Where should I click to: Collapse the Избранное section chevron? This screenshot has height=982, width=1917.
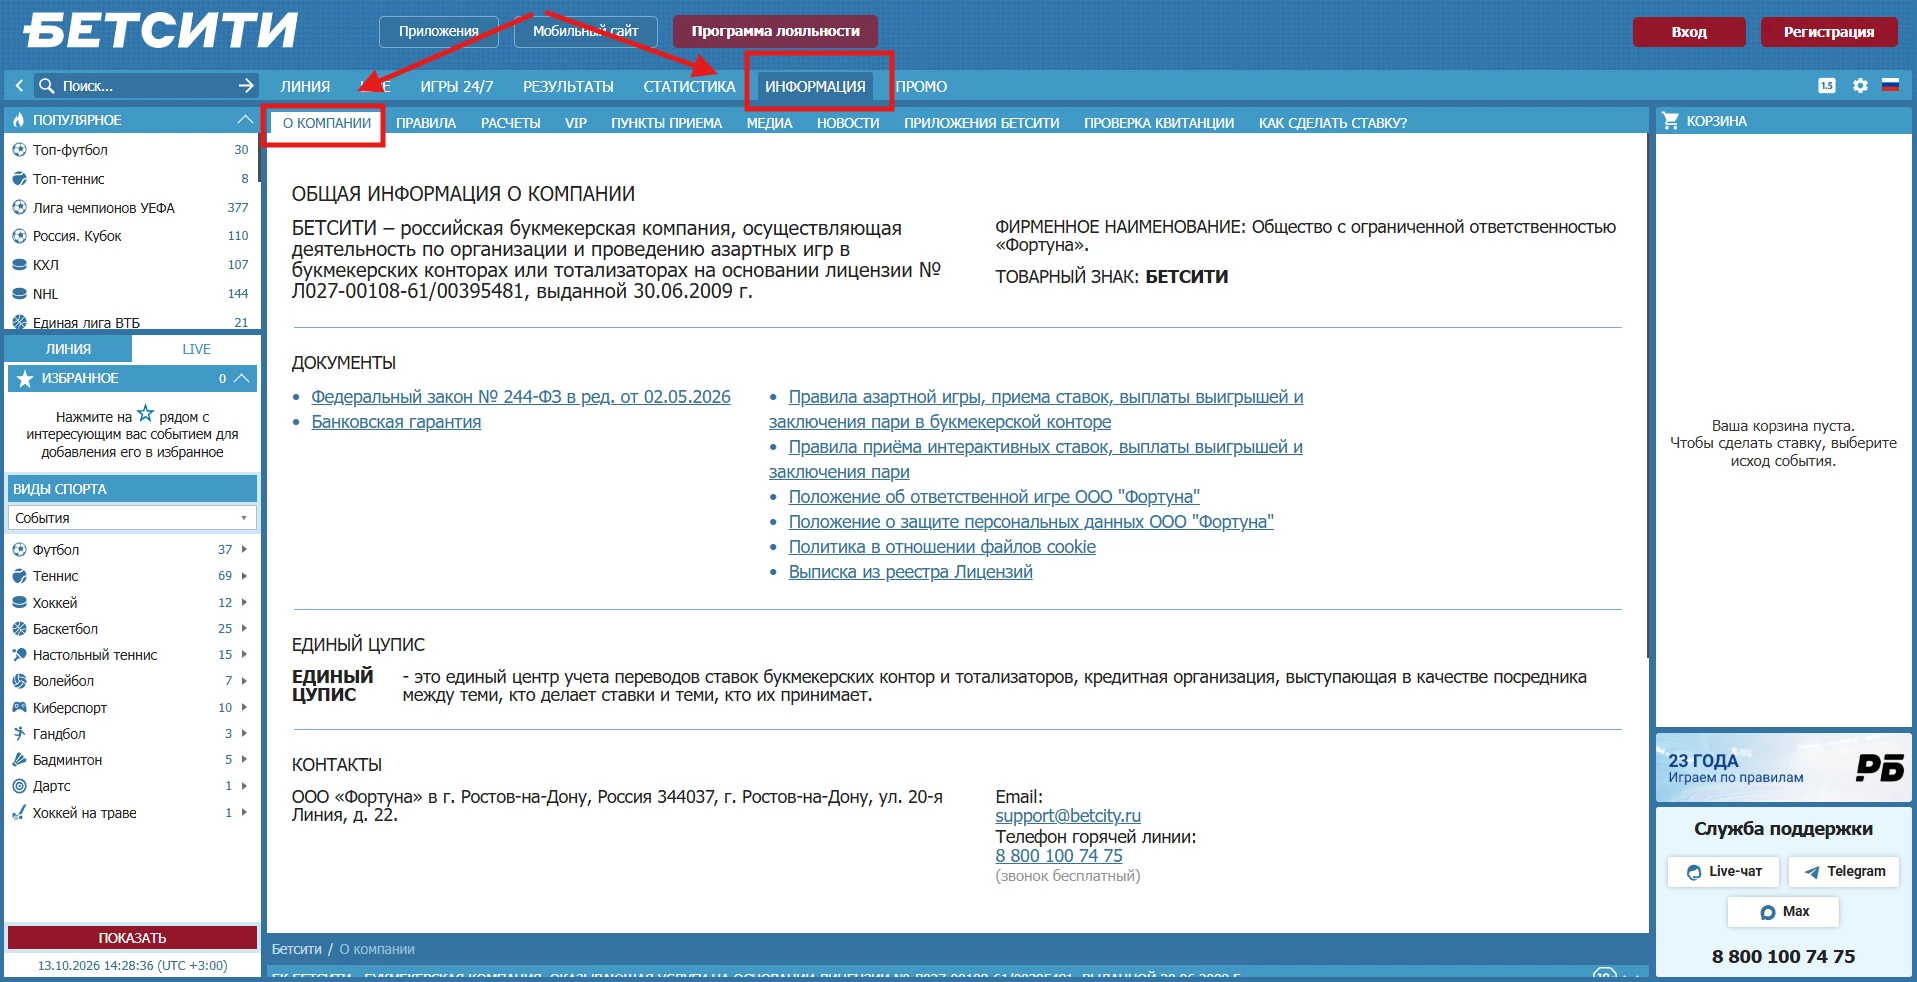(x=241, y=378)
